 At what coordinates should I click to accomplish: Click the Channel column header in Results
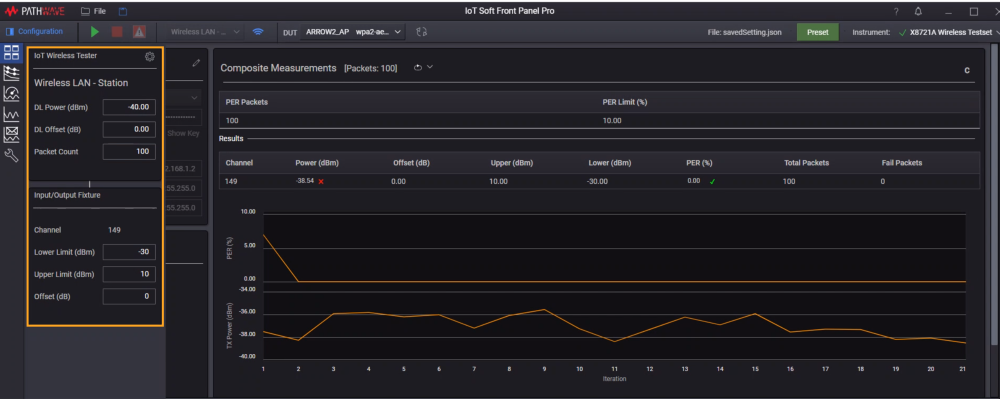coord(239,163)
